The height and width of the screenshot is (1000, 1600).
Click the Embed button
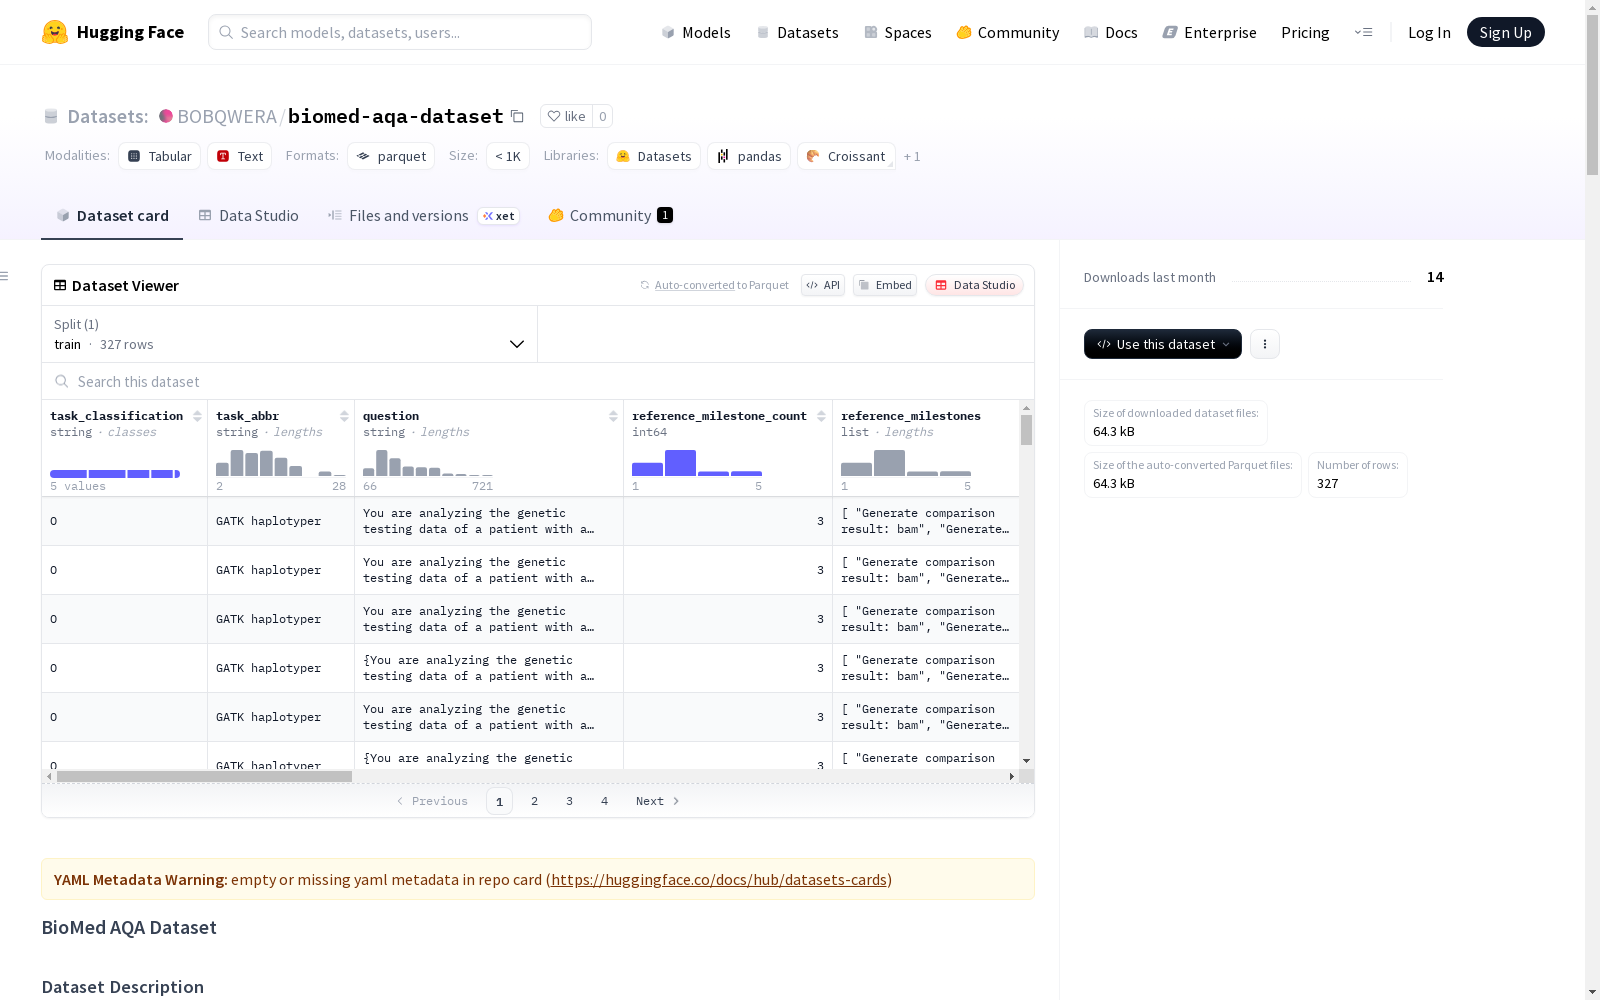[x=885, y=285]
